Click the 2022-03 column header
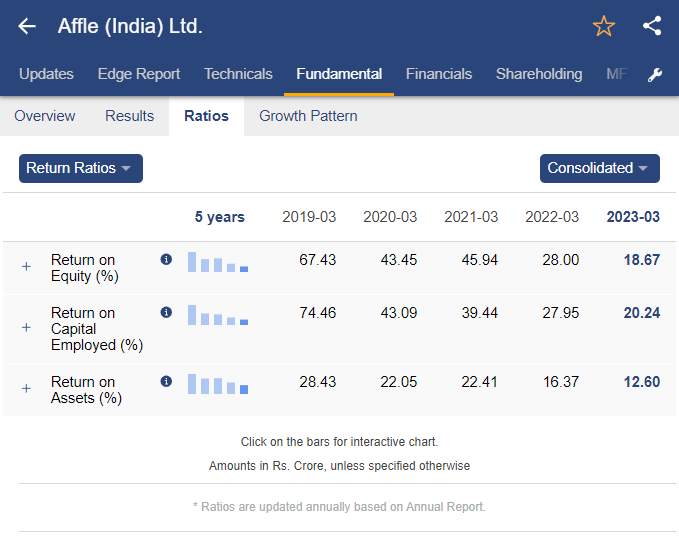This screenshot has width=679, height=539. (552, 217)
